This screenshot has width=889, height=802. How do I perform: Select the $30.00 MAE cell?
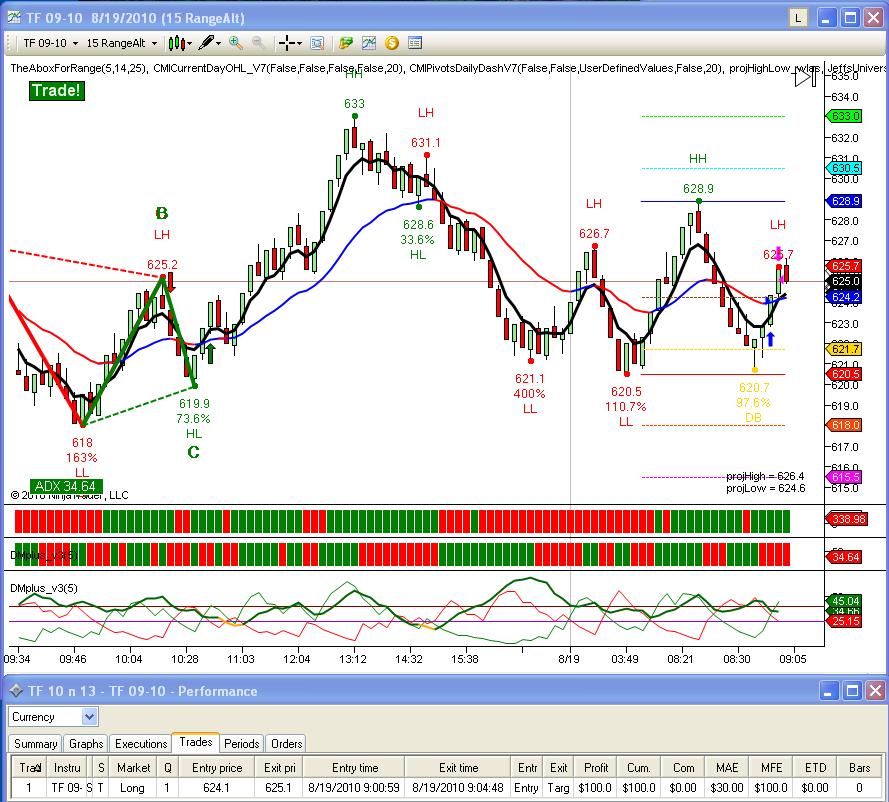pyautogui.click(x=727, y=788)
